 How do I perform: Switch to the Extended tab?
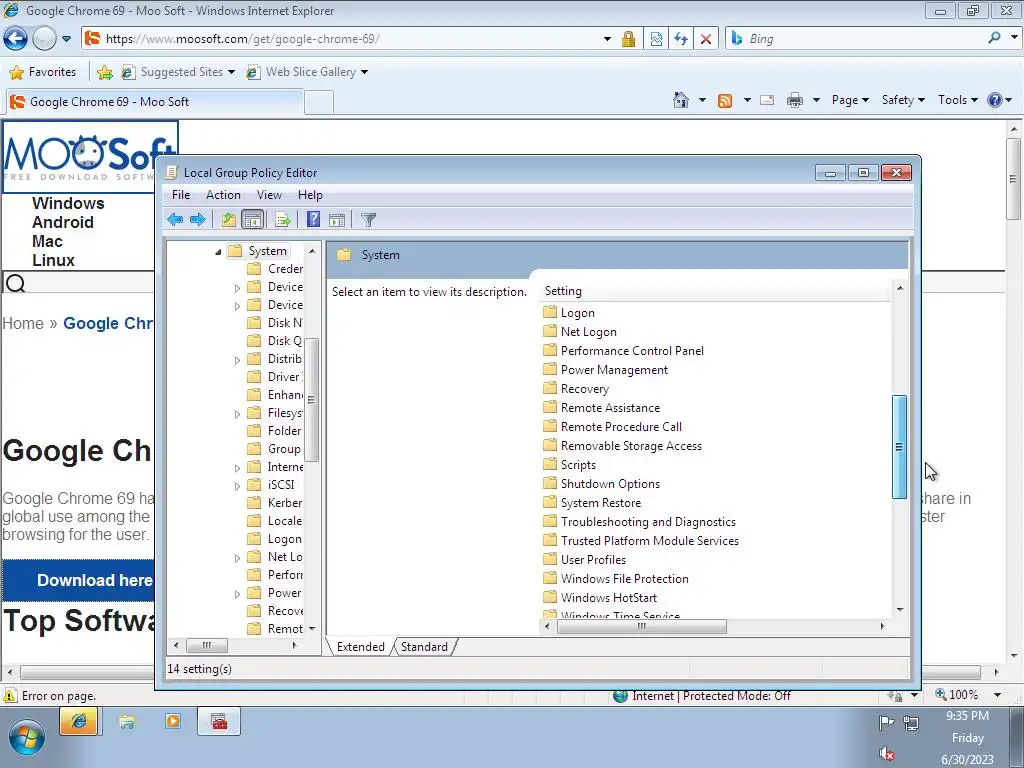(360, 647)
